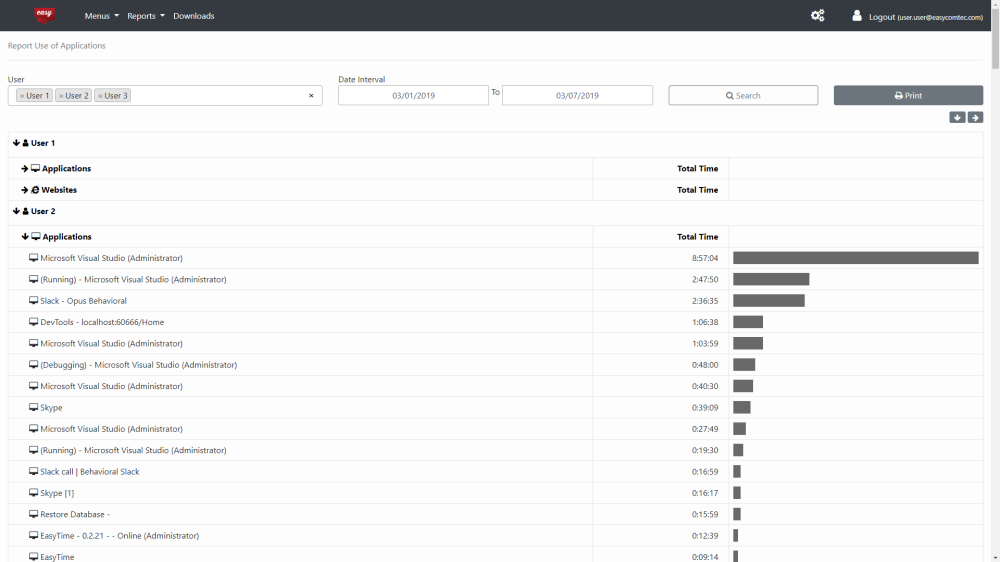Click the 0:16:17 time value
1000x562 pixels.
[705, 493]
